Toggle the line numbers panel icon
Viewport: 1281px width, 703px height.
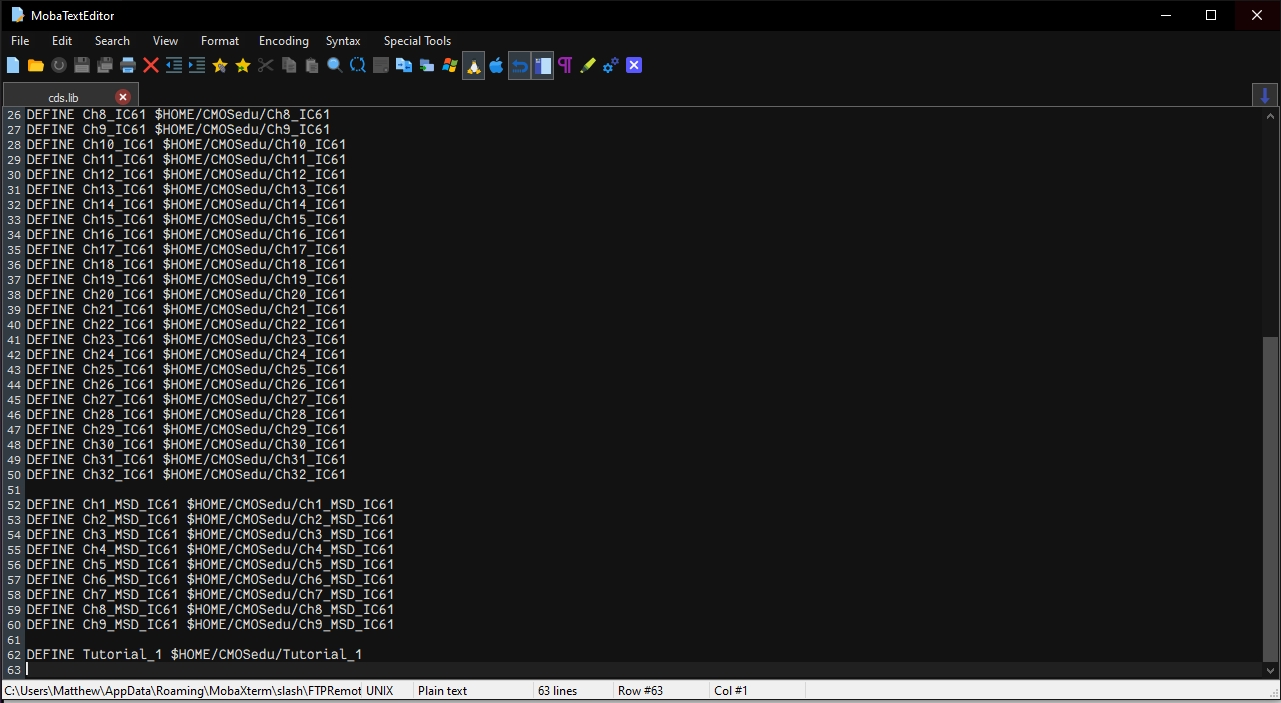coord(542,66)
